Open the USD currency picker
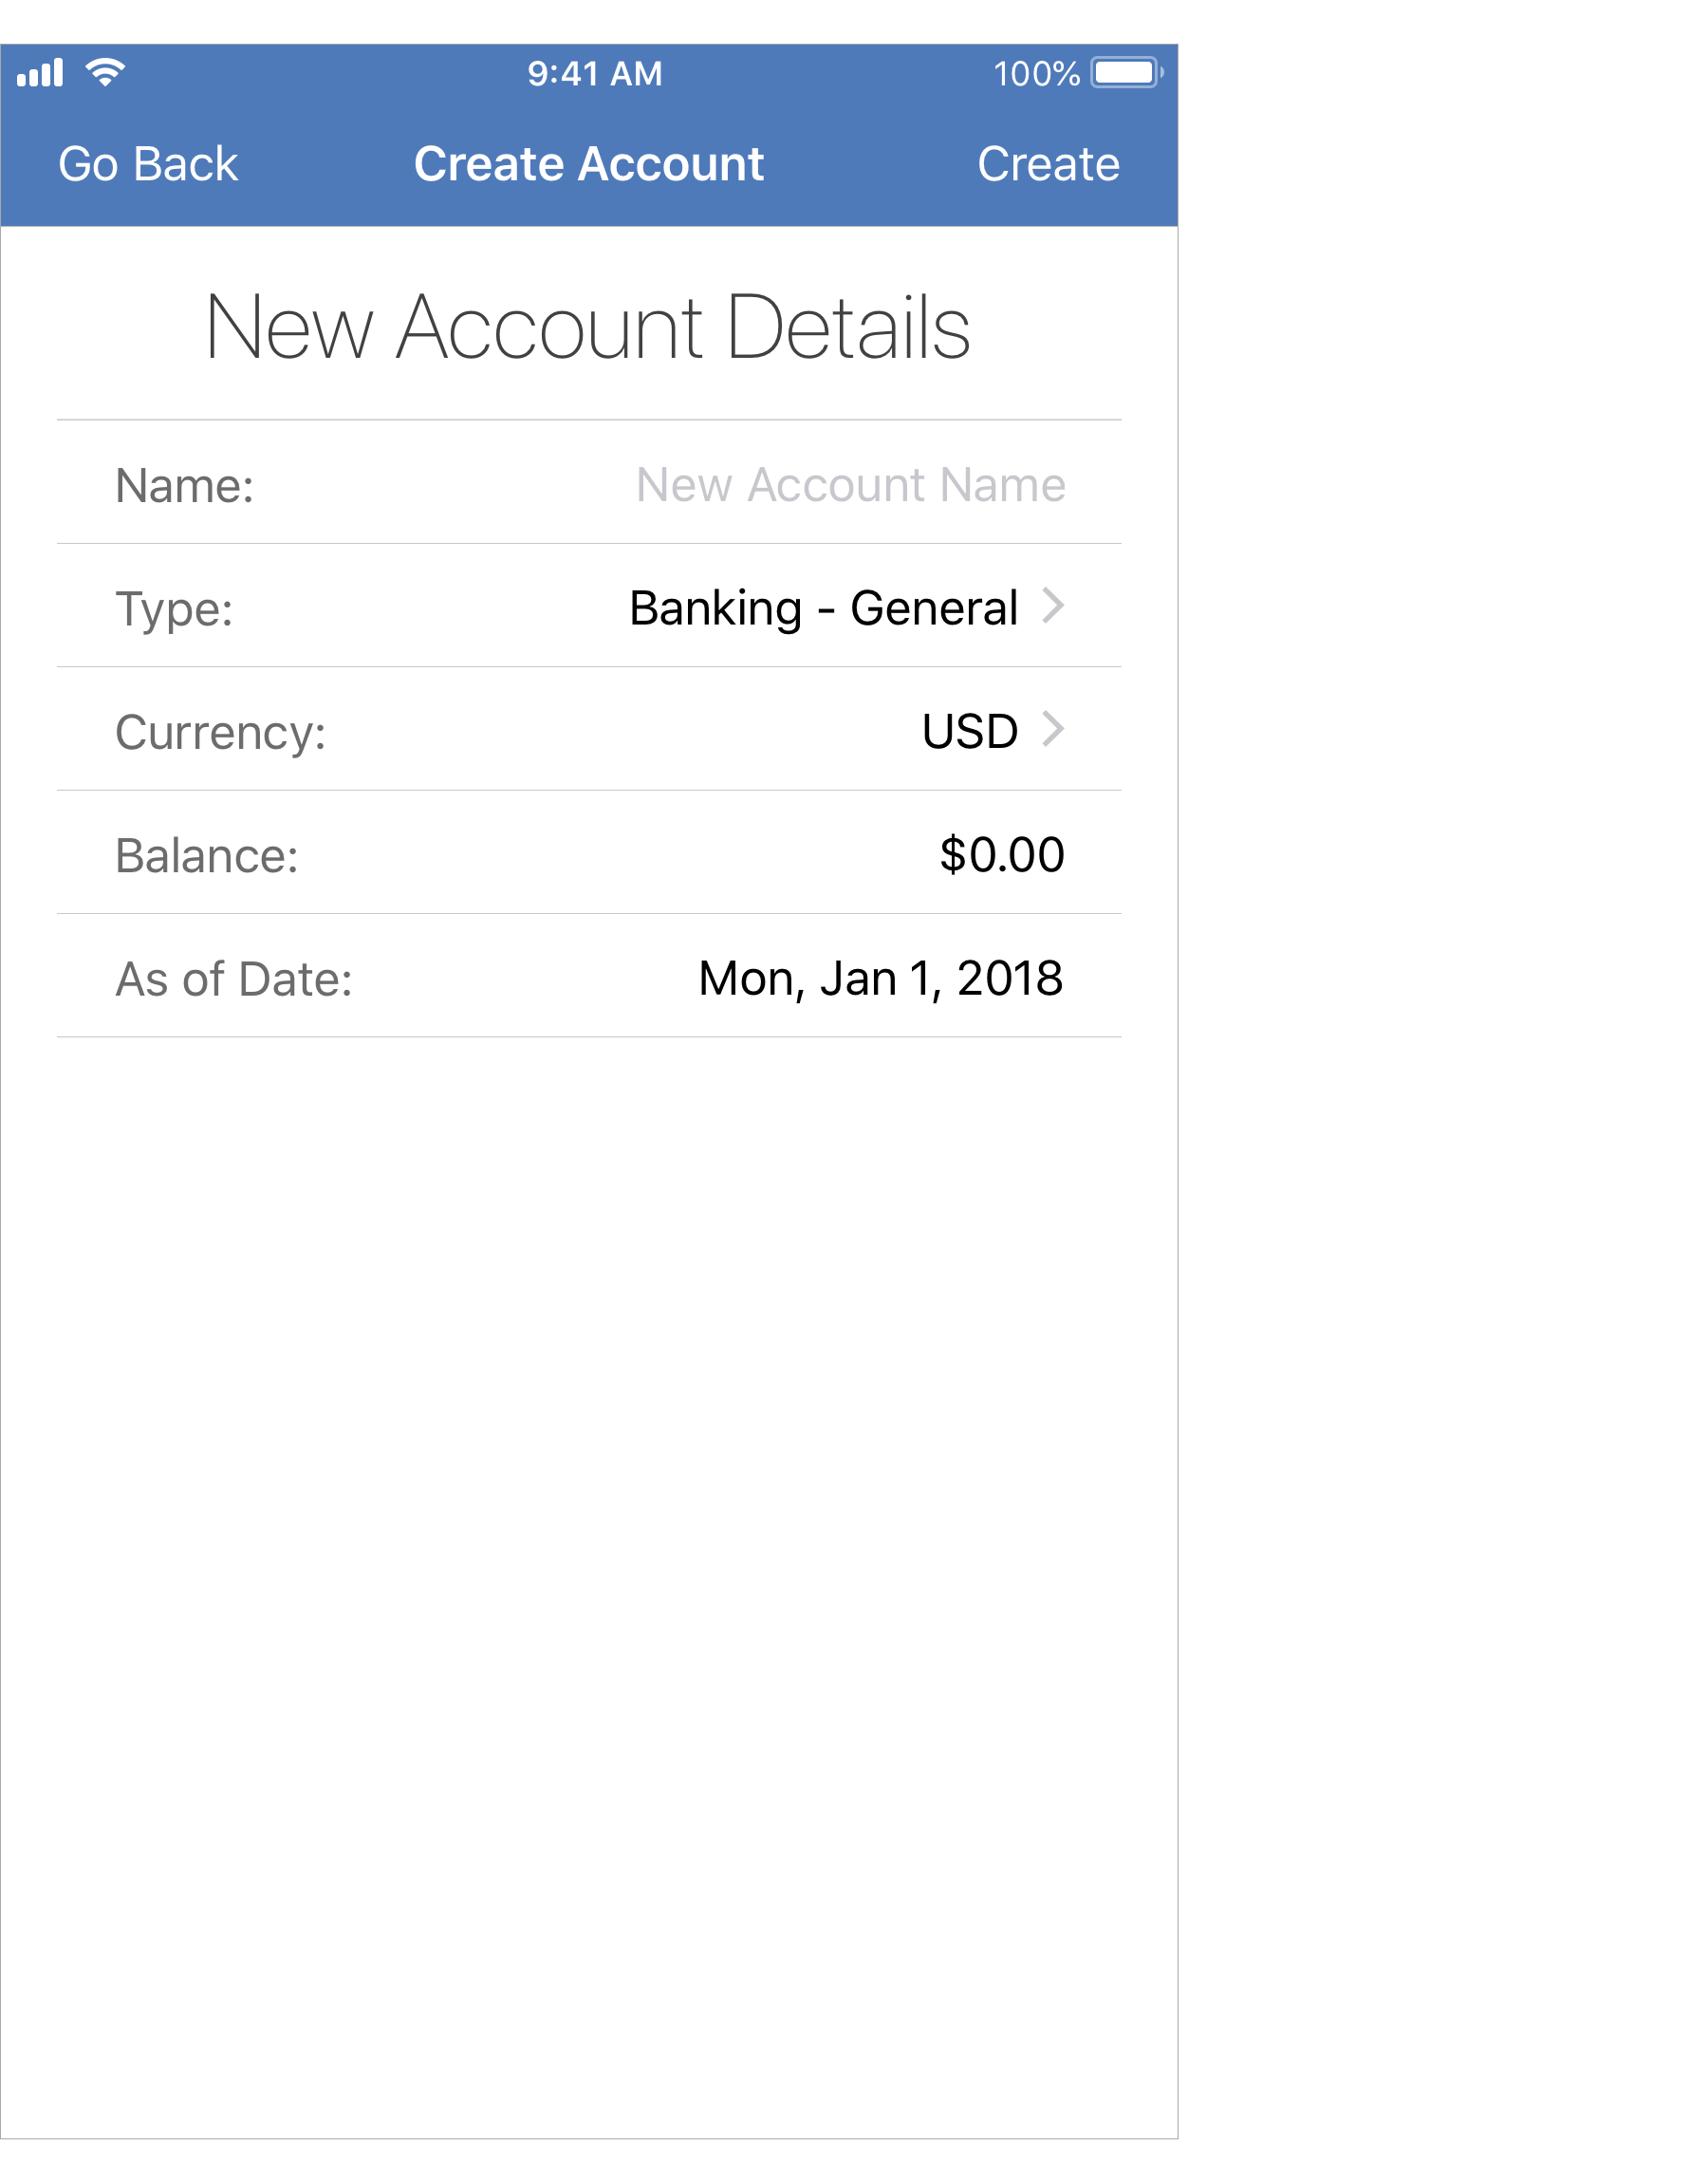This screenshot has width=1708, height=2183. [x=969, y=731]
